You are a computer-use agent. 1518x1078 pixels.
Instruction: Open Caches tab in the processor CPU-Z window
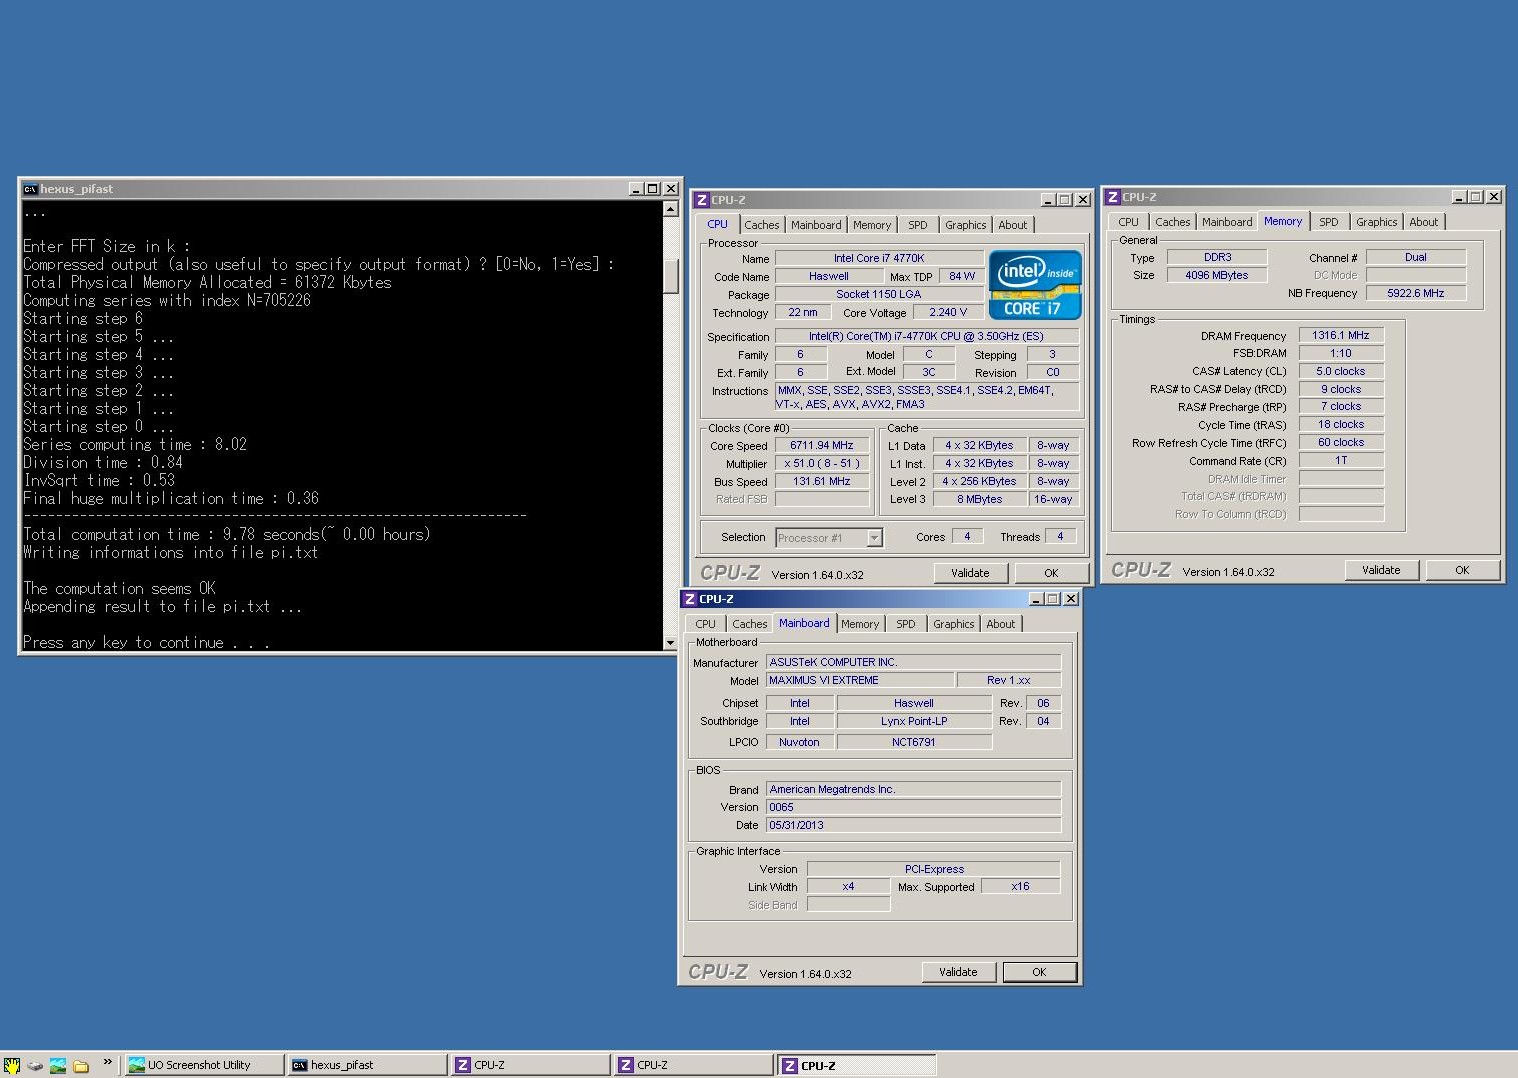point(761,225)
